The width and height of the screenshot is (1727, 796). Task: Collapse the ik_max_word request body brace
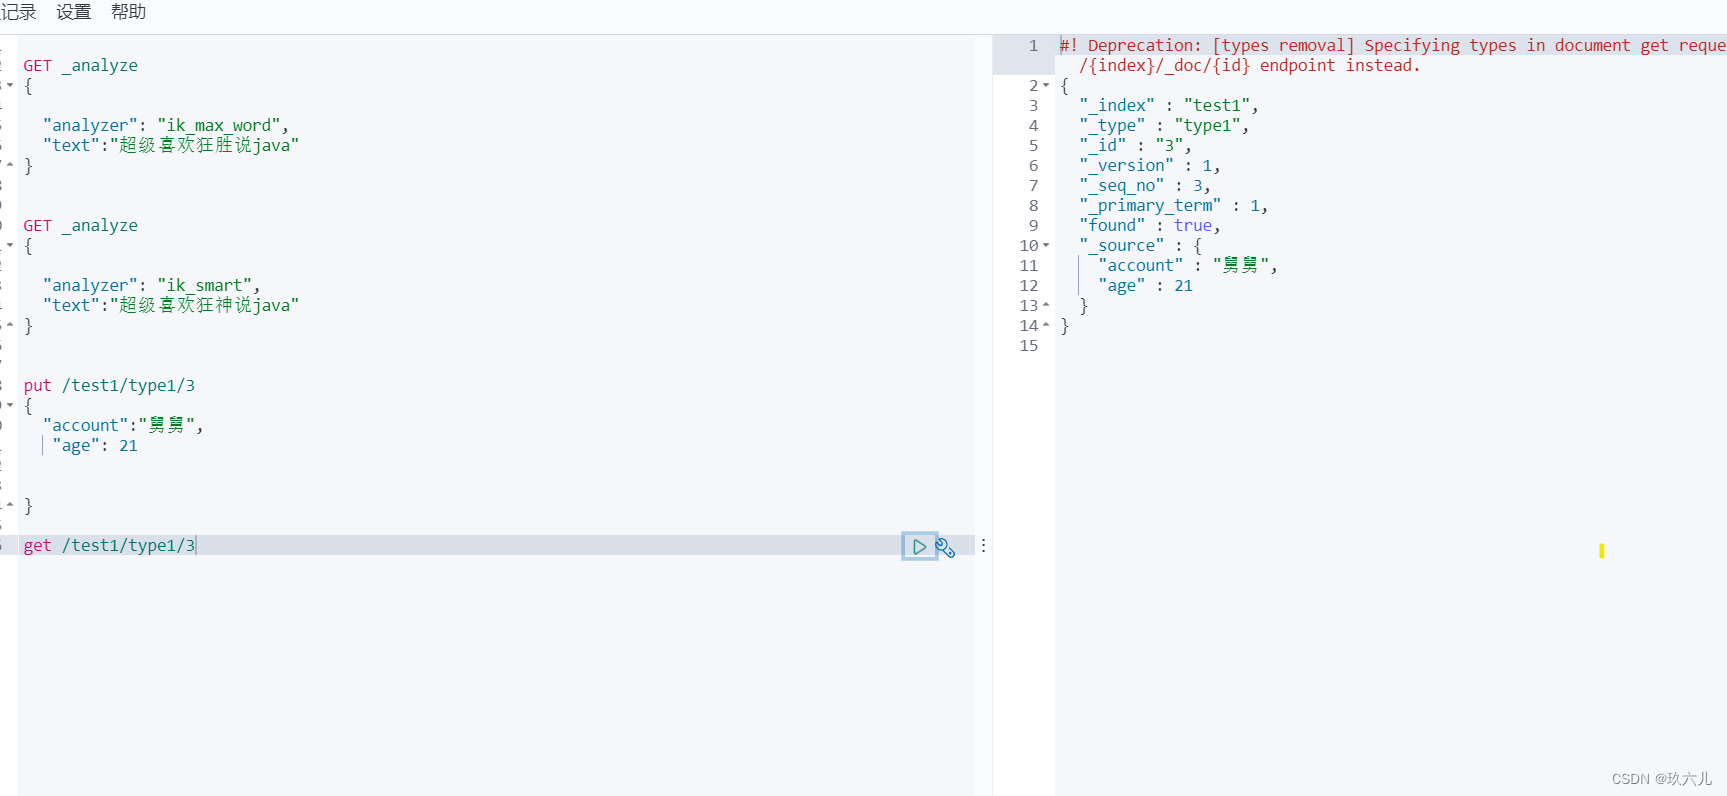10,86
